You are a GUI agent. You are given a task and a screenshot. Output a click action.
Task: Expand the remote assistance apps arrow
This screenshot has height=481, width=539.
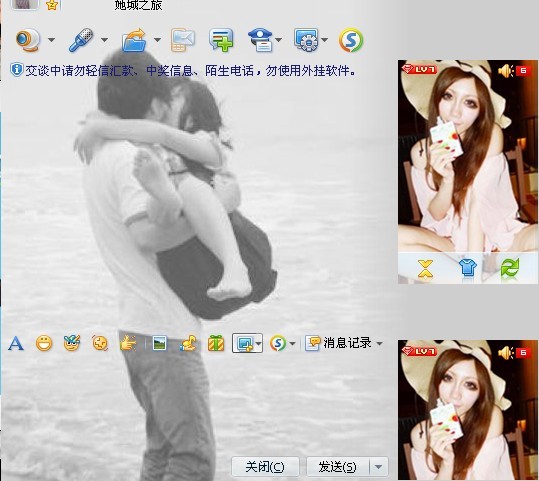pos(324,40)
